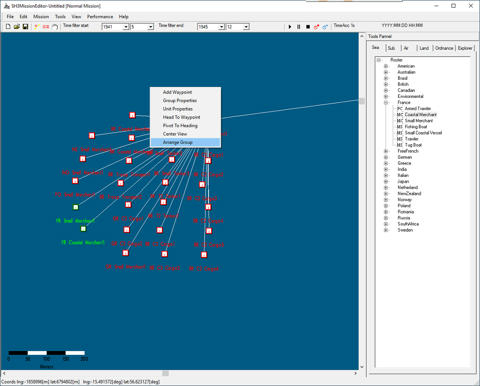Image resolution: width=480 pixels, height=386 pixels.
Task: Open the time filter start month dropdown
Action: pyautogui.click(x=151, y=27)
